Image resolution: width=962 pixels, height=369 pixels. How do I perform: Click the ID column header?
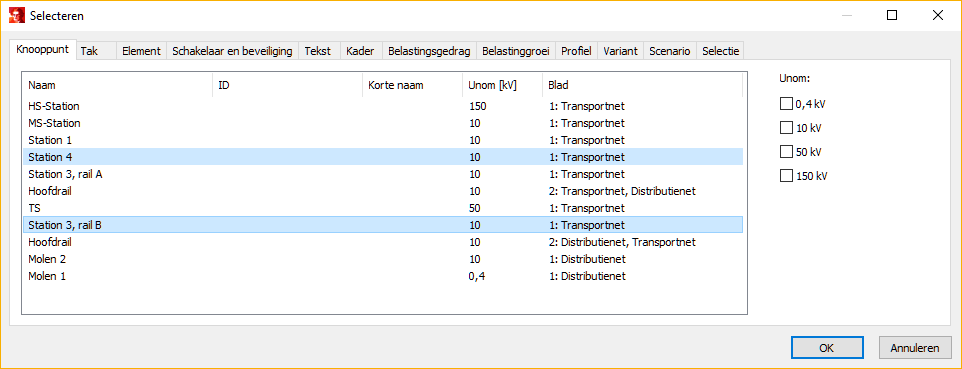coord(287,85)
